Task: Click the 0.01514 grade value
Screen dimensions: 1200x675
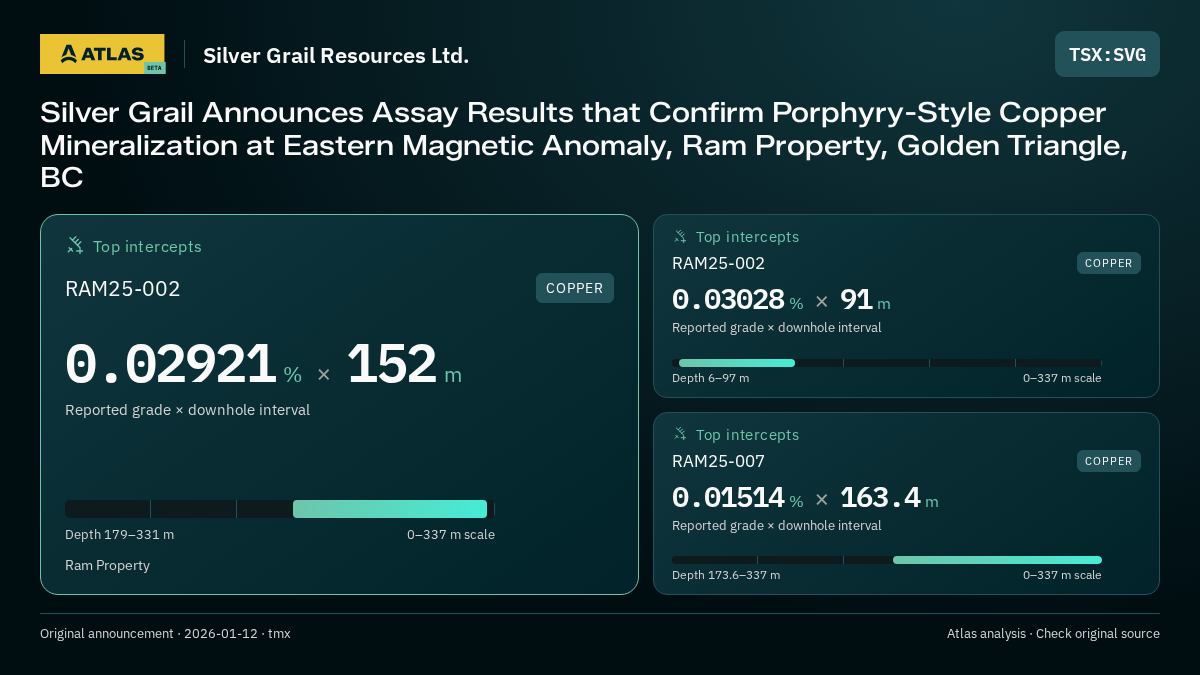Action: point(728,497)
